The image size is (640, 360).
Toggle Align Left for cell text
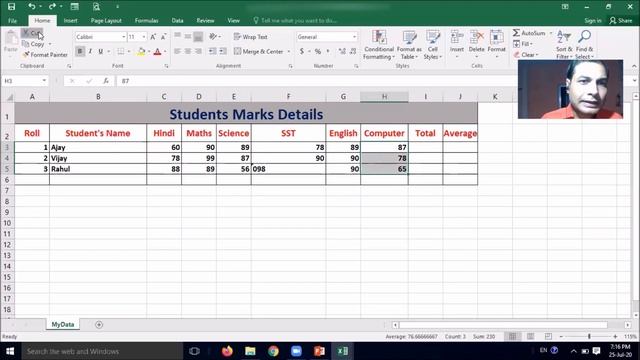point(177,51)
